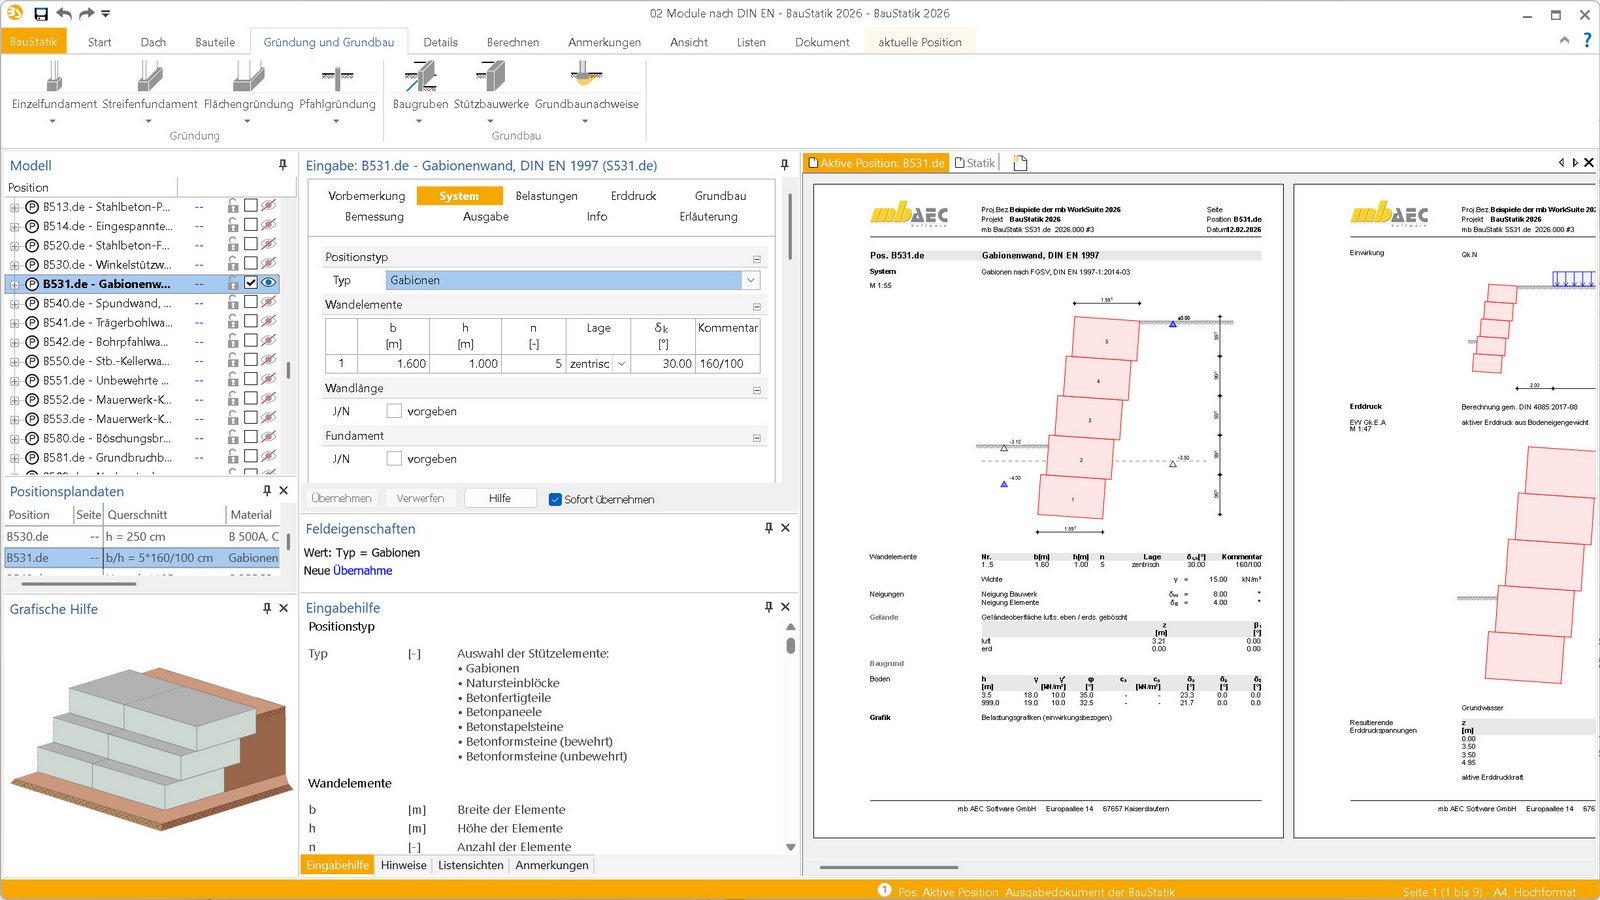Click the Hilfe button
Viewport: 1600px width, 900px height.
click(500, 498)
